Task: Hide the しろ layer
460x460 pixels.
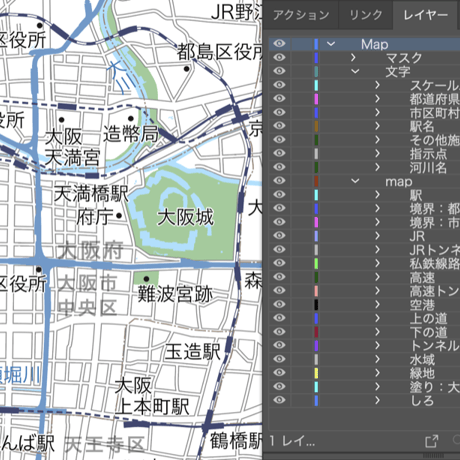Action: [279, 400]
